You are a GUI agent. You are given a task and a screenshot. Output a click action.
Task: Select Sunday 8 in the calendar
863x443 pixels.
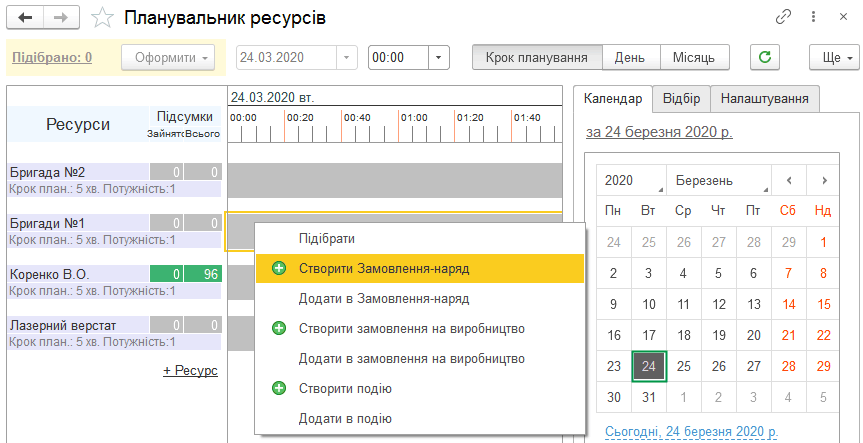(x=823, y=273)
